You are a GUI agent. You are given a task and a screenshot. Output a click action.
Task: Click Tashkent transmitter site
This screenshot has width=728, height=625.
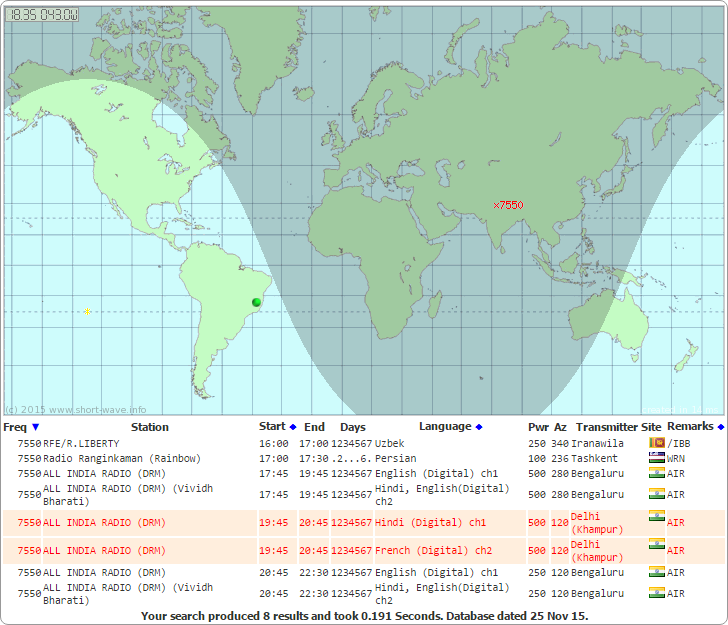[x=594, y=458]
